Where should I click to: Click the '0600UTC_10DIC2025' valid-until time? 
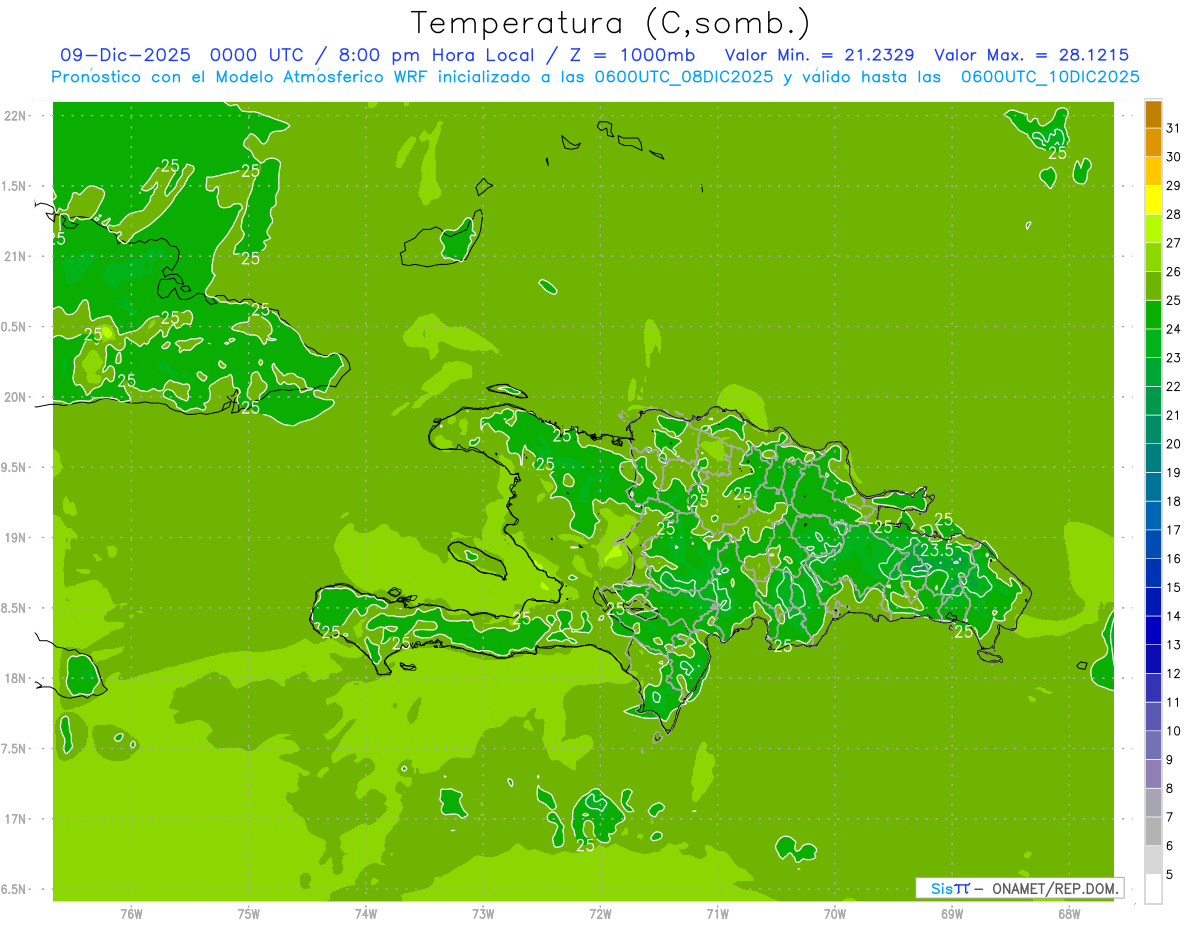(x=1050, y=77)
